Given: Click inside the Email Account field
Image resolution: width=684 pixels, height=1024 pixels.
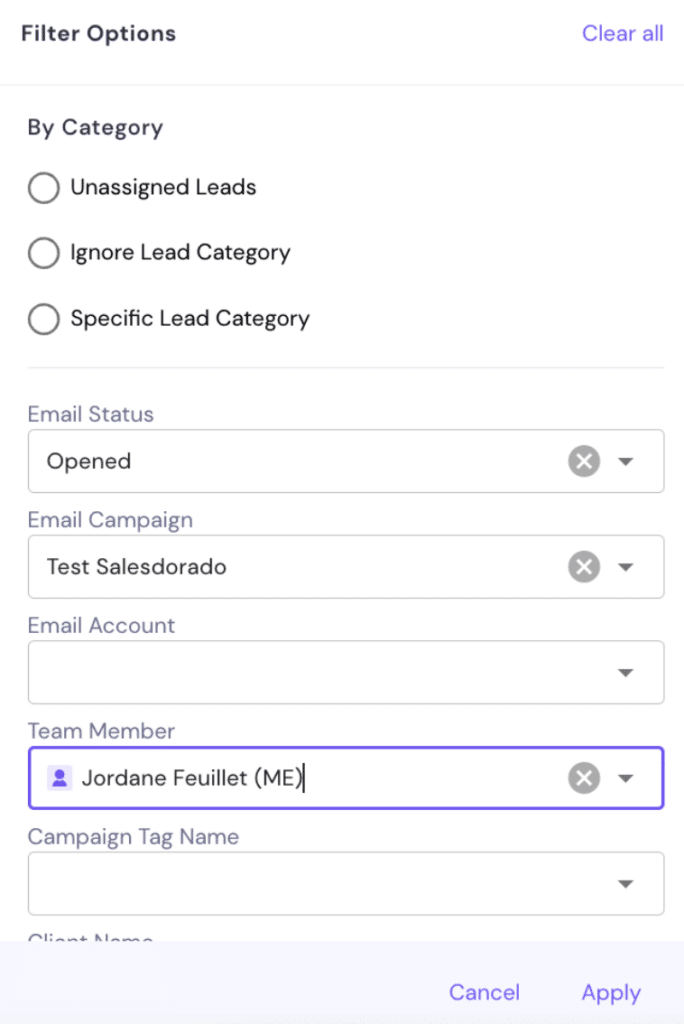Looking at the screenshot, I should [300, 672].
